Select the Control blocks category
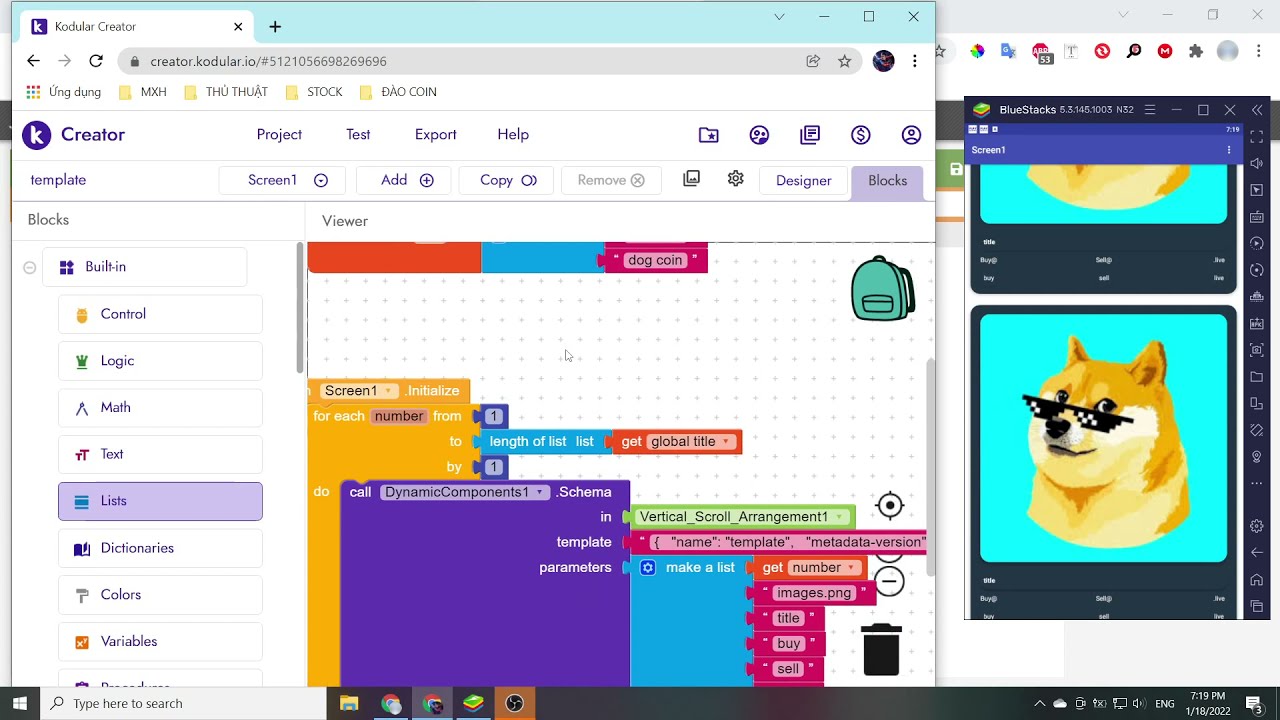 pos(160,314)
